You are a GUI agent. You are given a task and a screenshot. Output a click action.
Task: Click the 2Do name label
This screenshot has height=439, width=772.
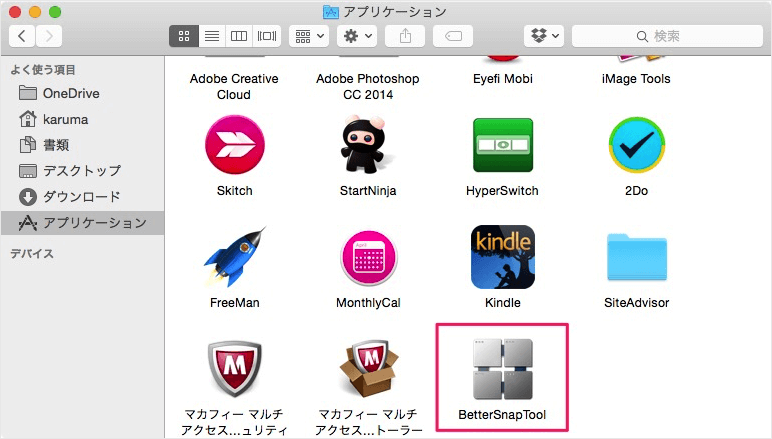click(636, 191)
